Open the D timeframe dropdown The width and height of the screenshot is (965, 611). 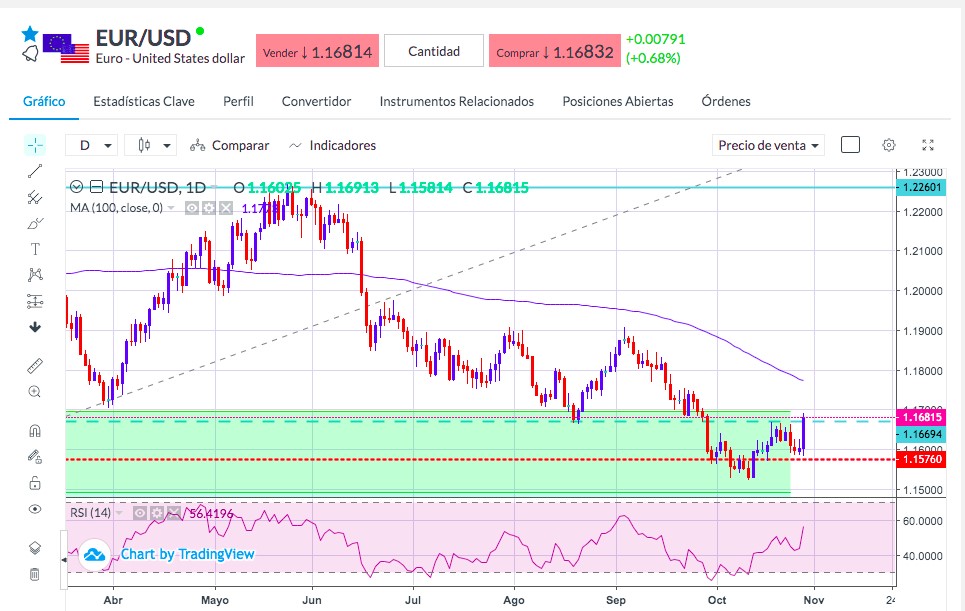click(x=91, y=145)
